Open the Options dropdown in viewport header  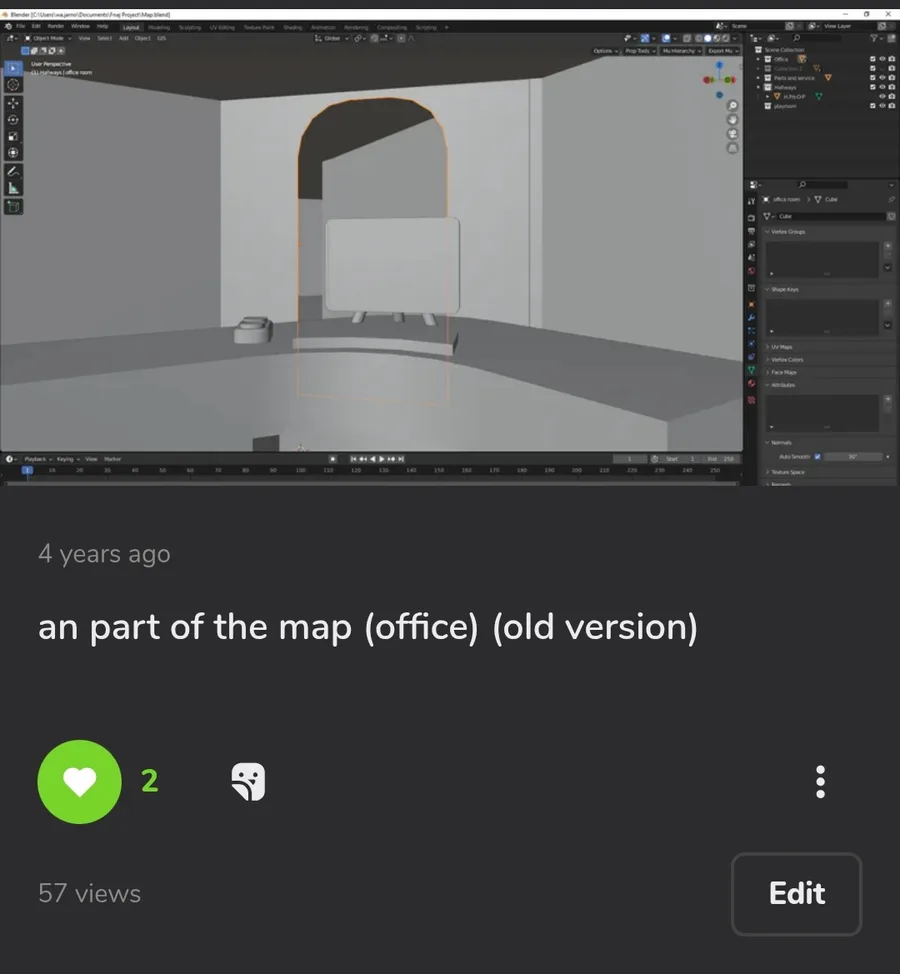[x=605, y=51]
